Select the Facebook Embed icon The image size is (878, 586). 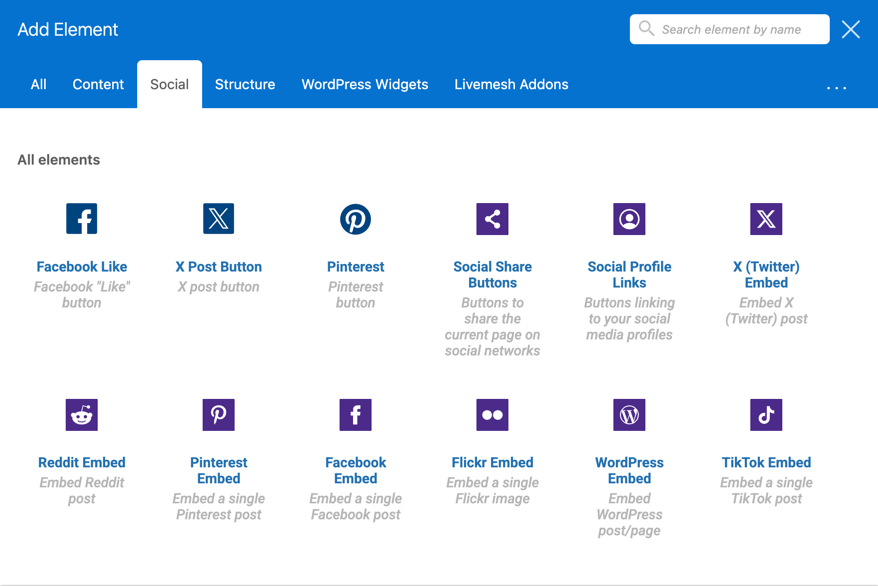coord(355,414)
